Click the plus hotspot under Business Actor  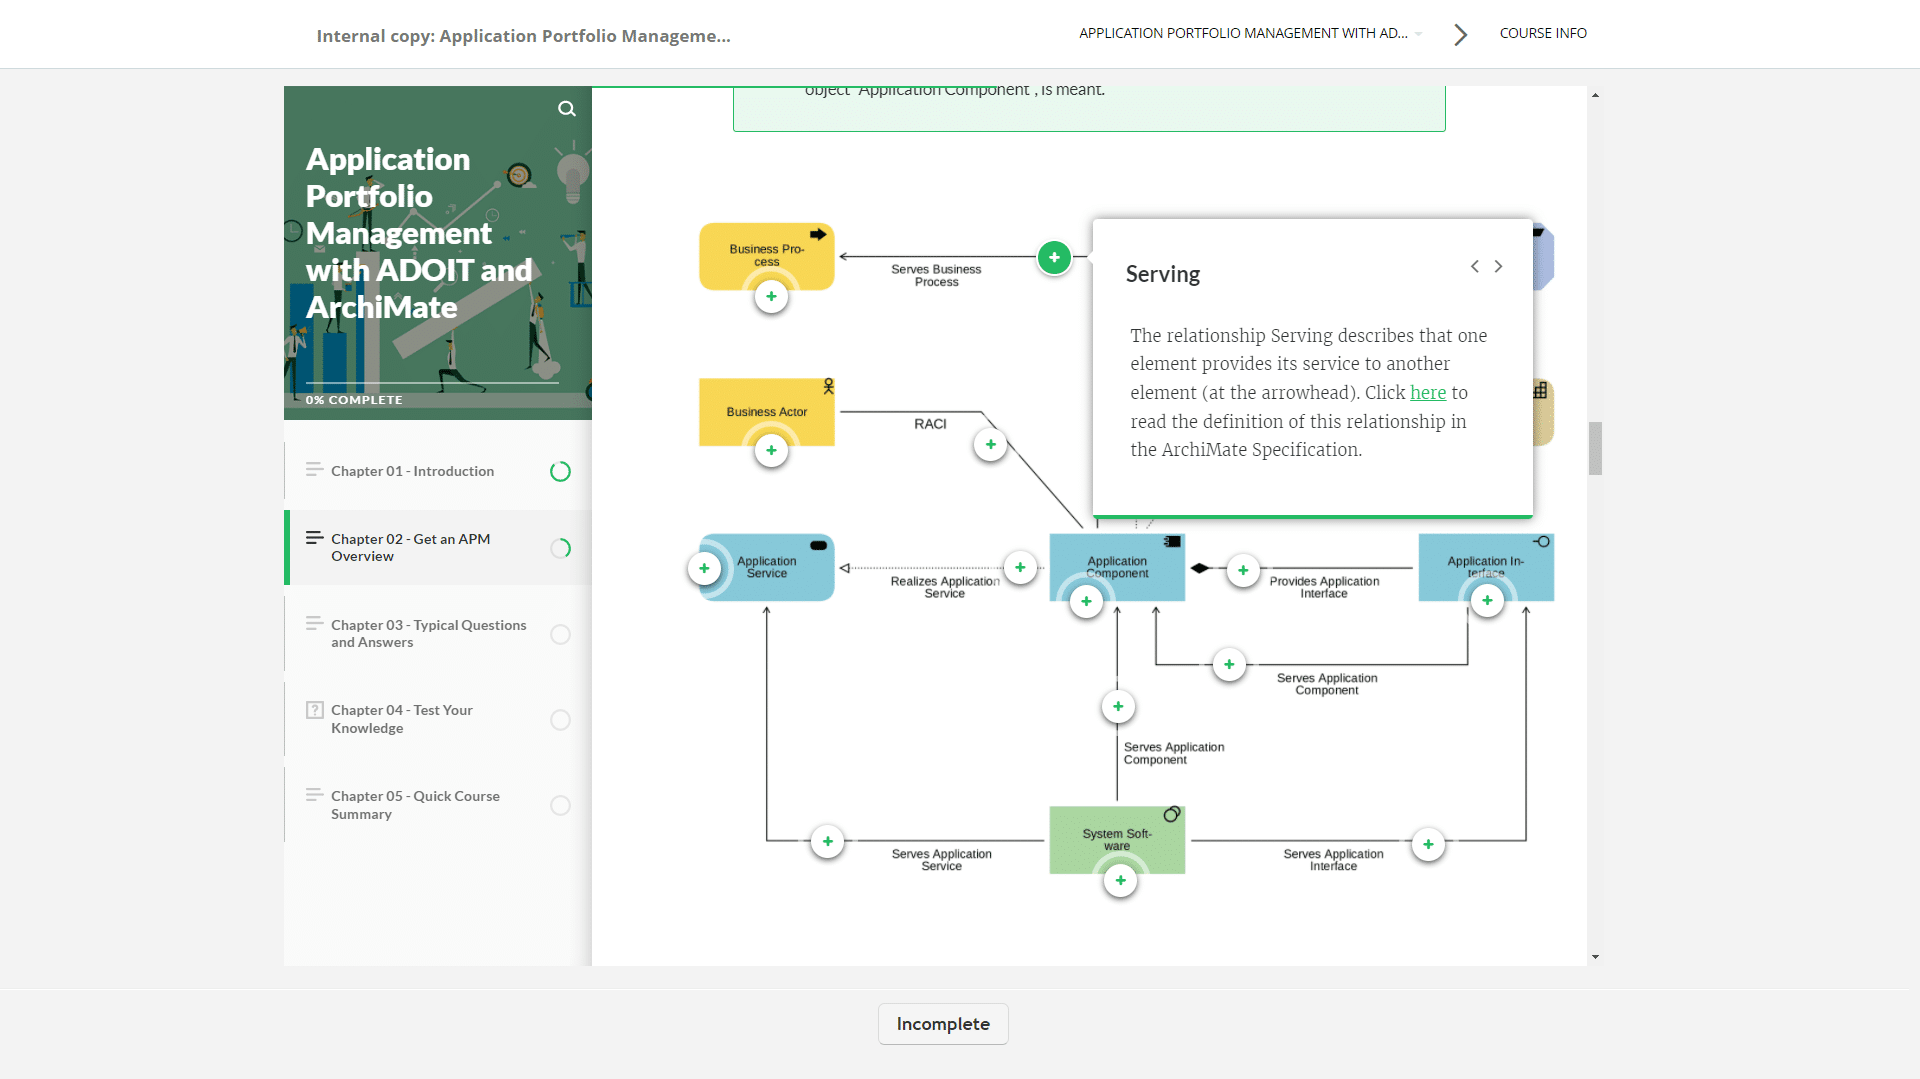pyautogui.click(x=771, y=451)
